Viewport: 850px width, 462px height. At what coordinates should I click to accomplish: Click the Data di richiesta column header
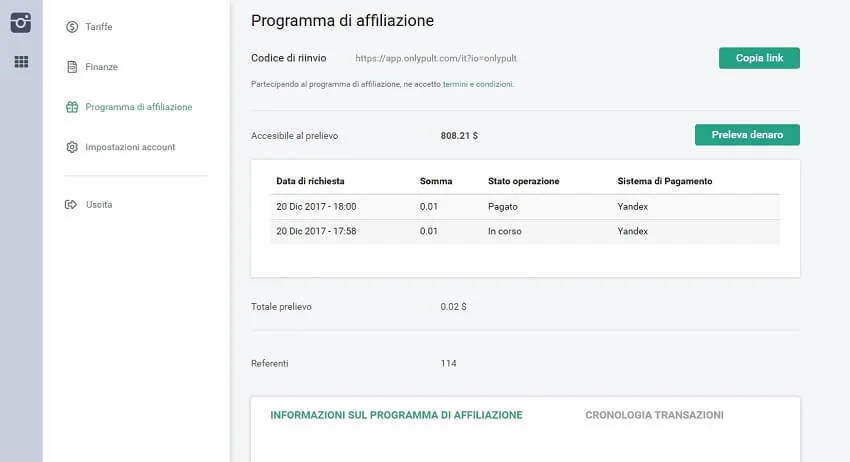click(310, 181)
